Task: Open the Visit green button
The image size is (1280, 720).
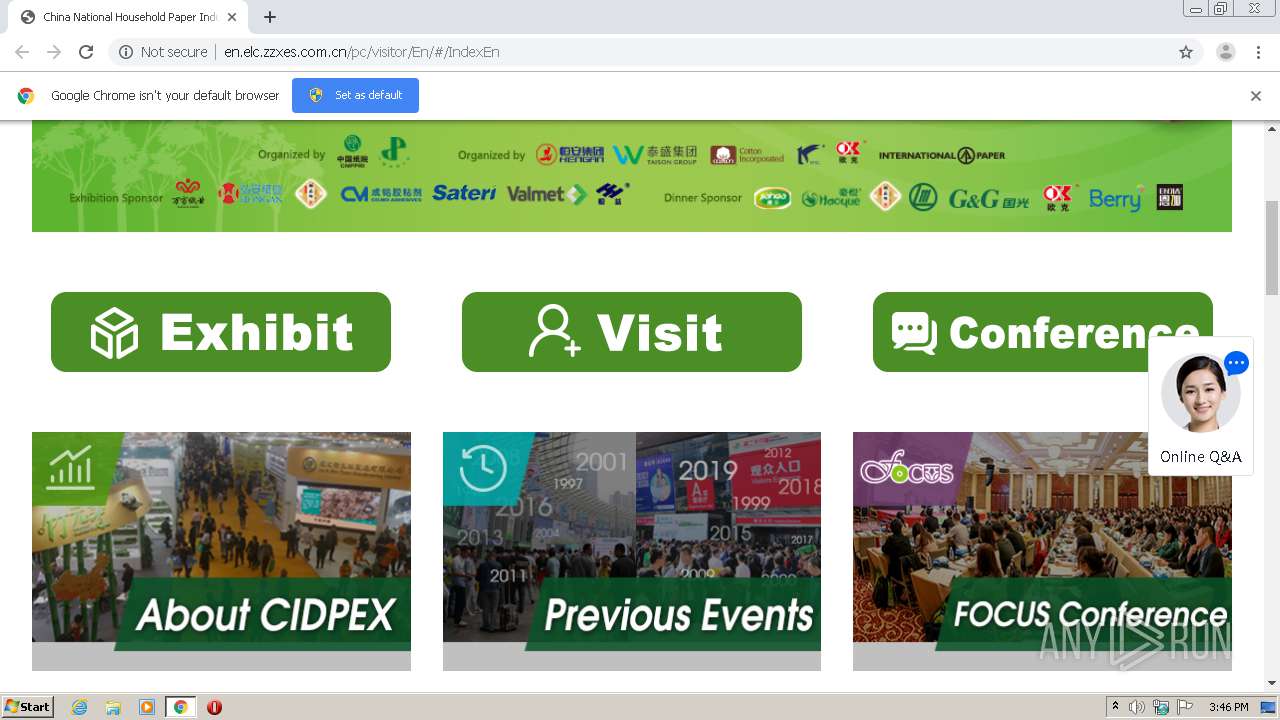Action: click(x=632, y=332)
